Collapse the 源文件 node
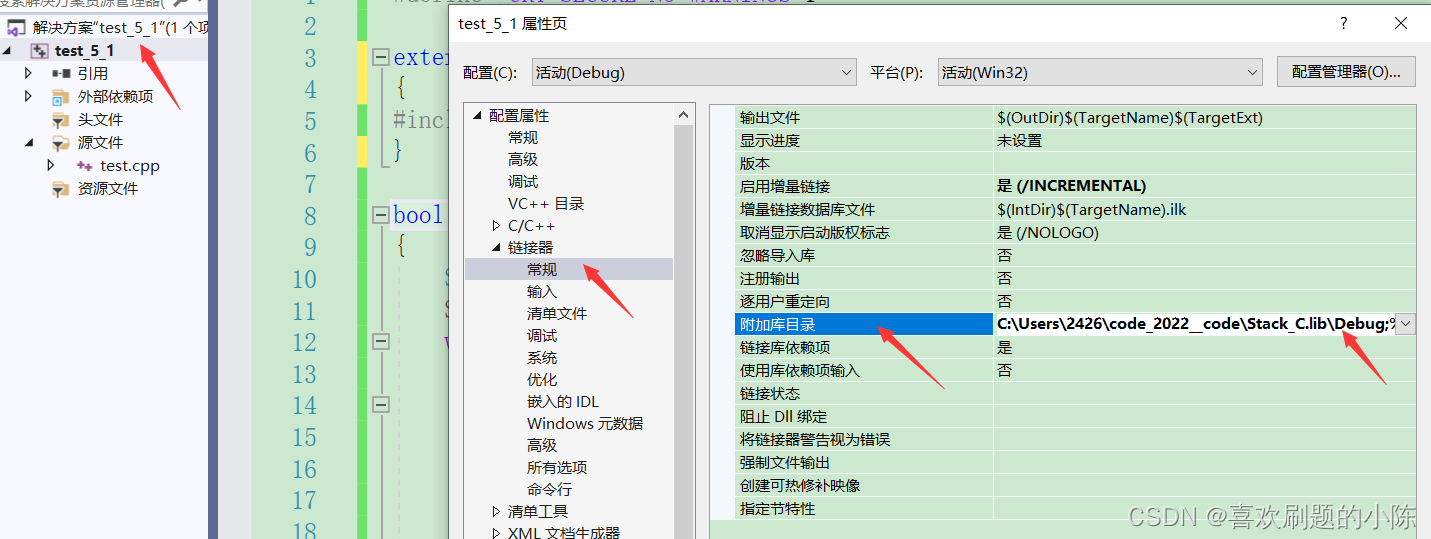1431x539 pixels. pyautogui.click(x=29, y=143)
